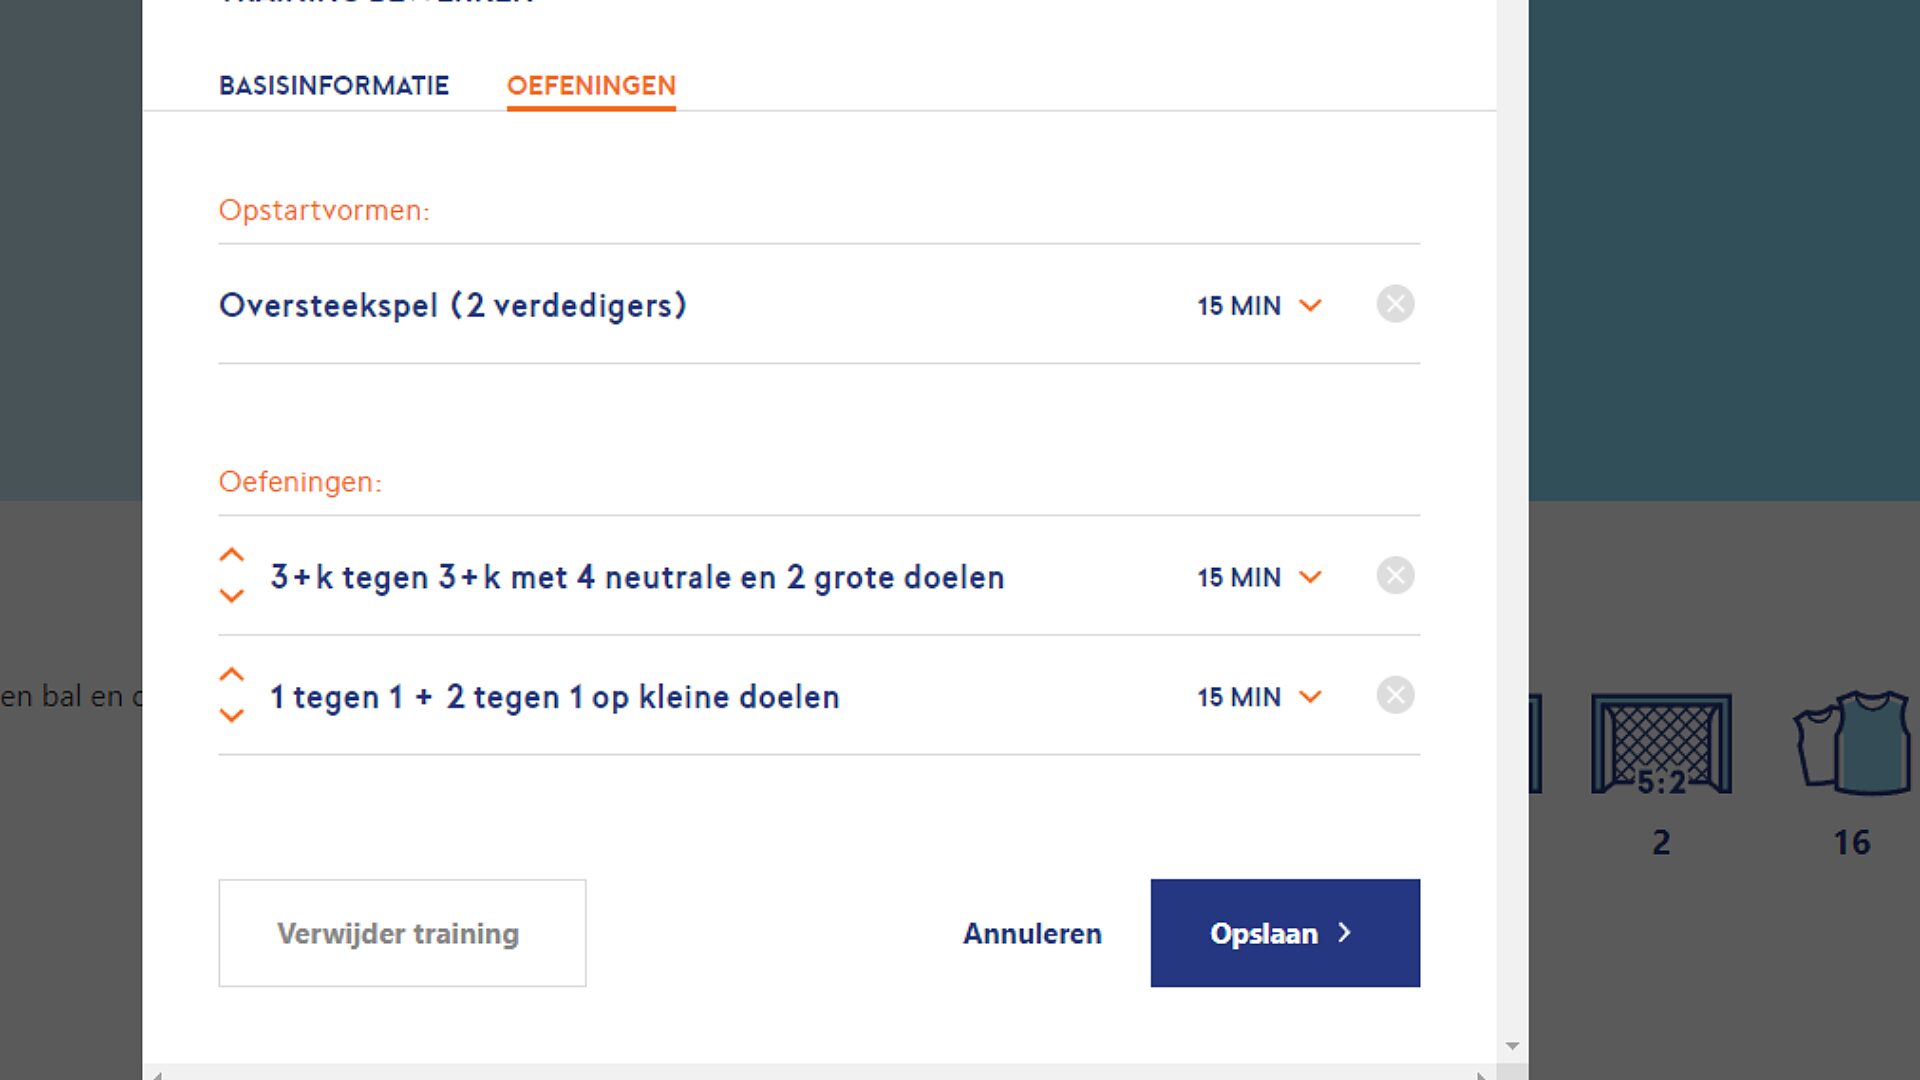Viewport: 1920px width, 1080px height.
Task: Click the goal icon behind the dialog
Action: pos(1661,745)
